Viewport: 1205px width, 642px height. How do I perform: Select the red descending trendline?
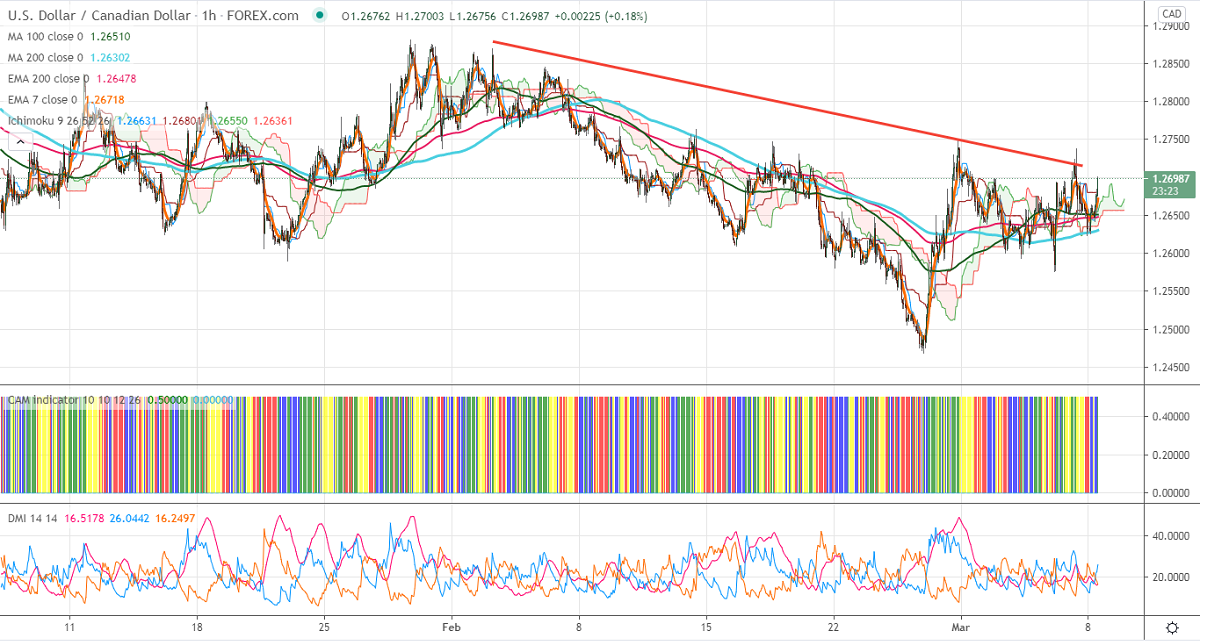tap(788, 104)
